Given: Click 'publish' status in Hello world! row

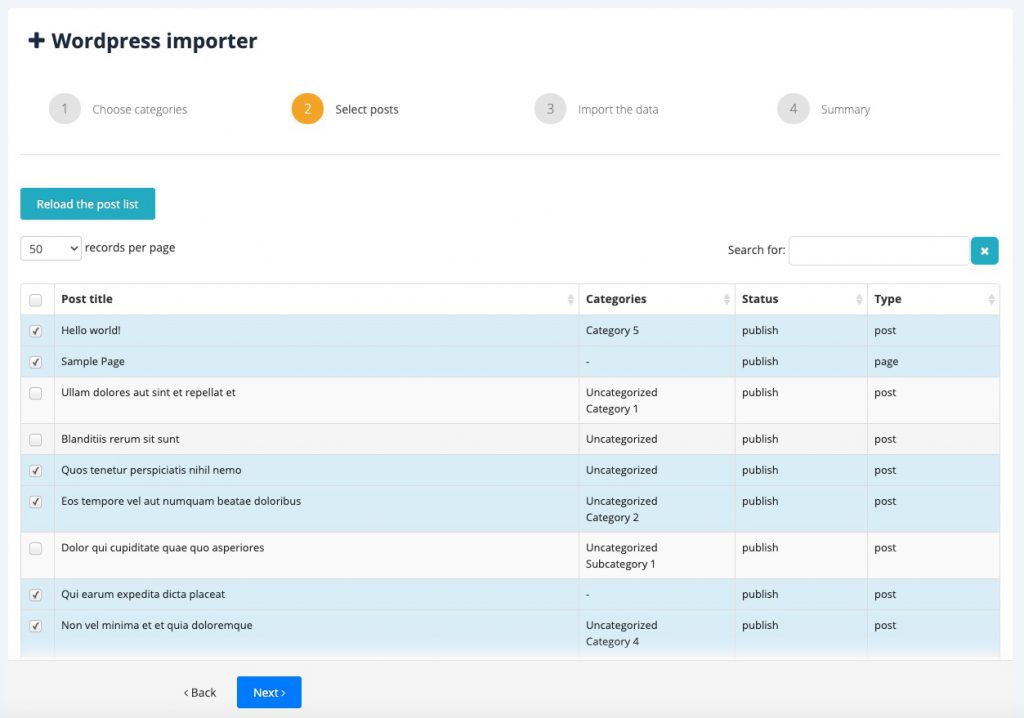Looking at the screenshot, I should point(760,331).
